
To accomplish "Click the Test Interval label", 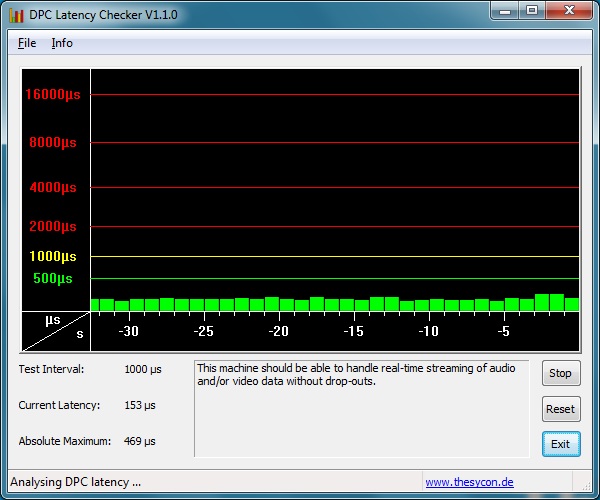I will 51,370.
